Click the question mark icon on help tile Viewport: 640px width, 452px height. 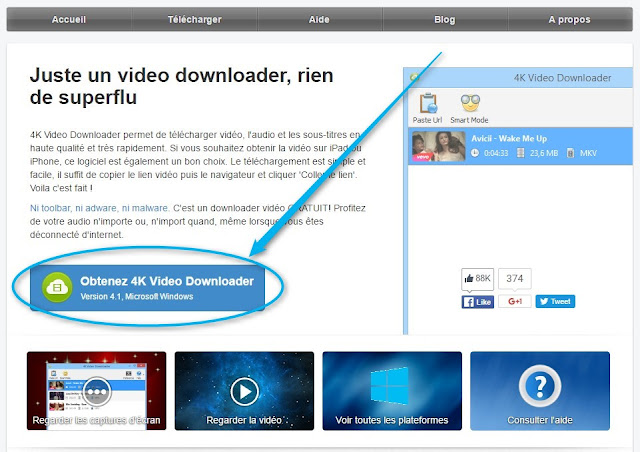pos(540,385)
